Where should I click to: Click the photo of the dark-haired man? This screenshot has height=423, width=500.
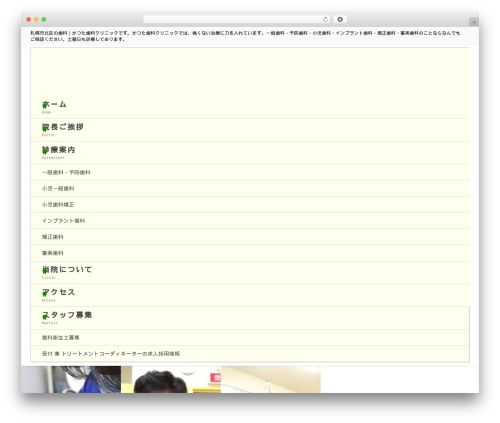coord(171,379)
